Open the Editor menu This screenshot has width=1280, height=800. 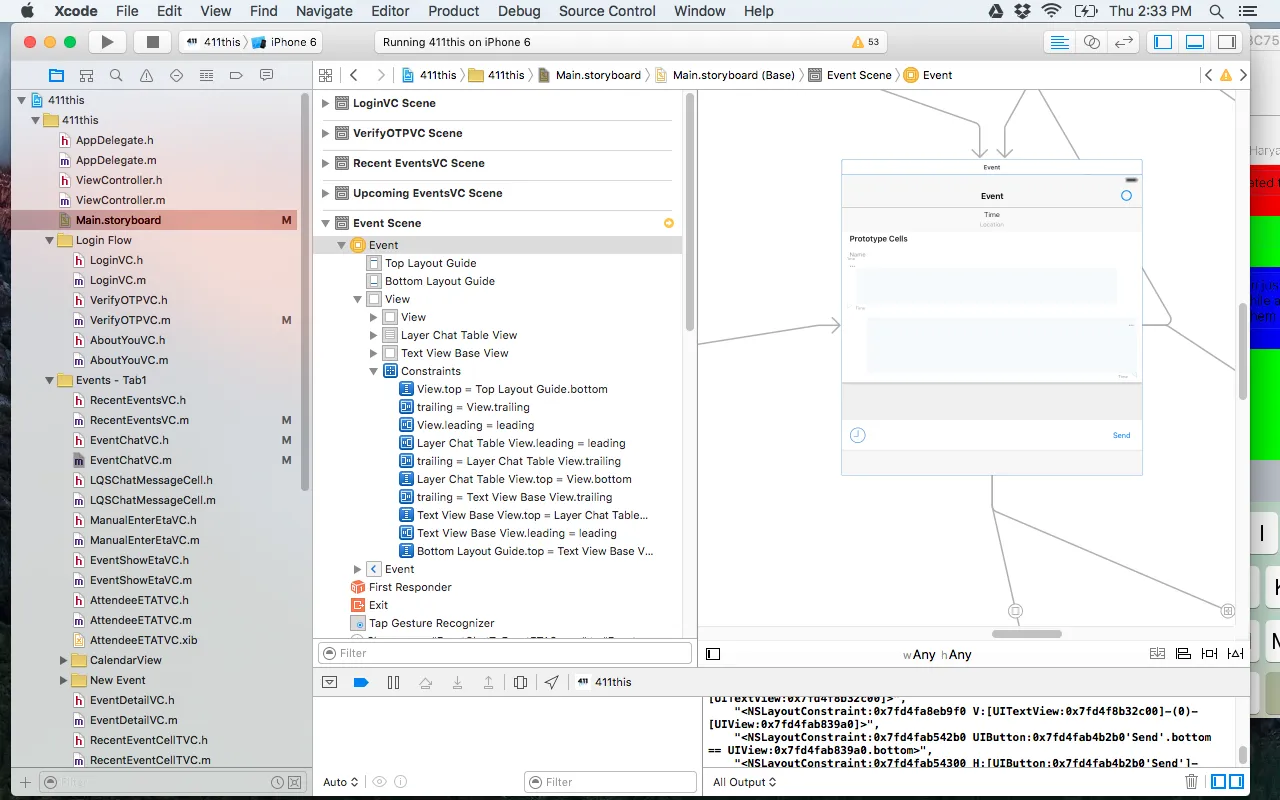tap(390, 11)
